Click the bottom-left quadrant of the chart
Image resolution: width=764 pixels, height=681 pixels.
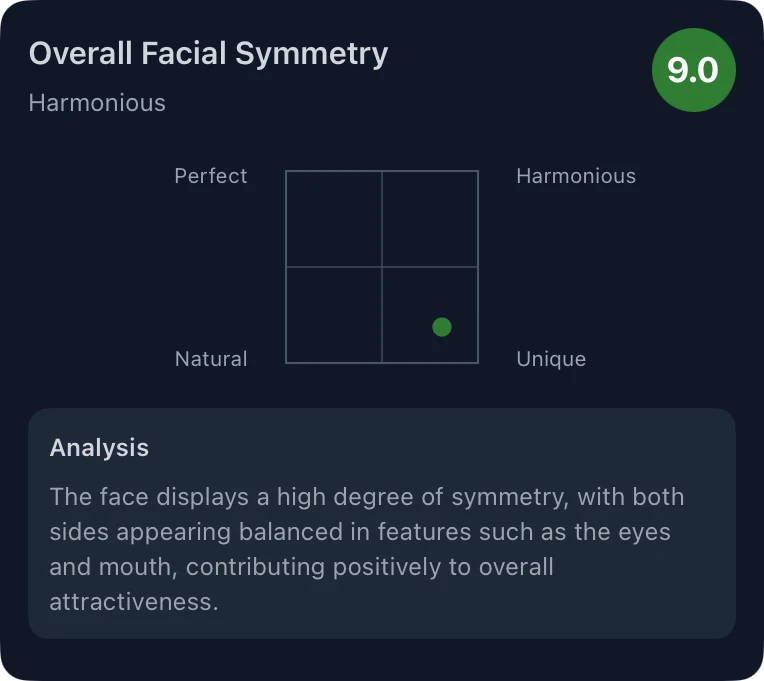point(334,315)
